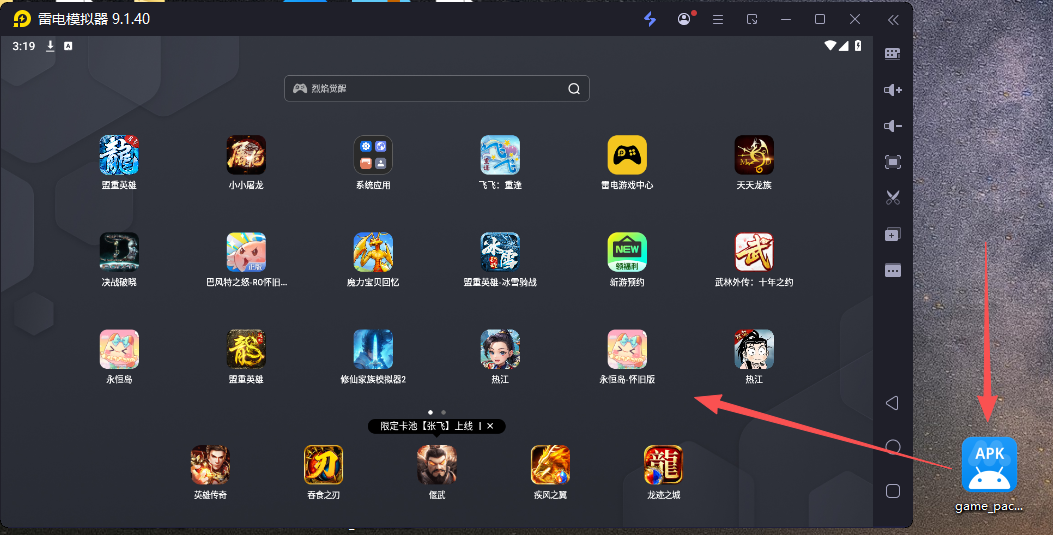Open the hamburger menu in title bar
Screen dimensions: 1053x535
tap(717, 19)
